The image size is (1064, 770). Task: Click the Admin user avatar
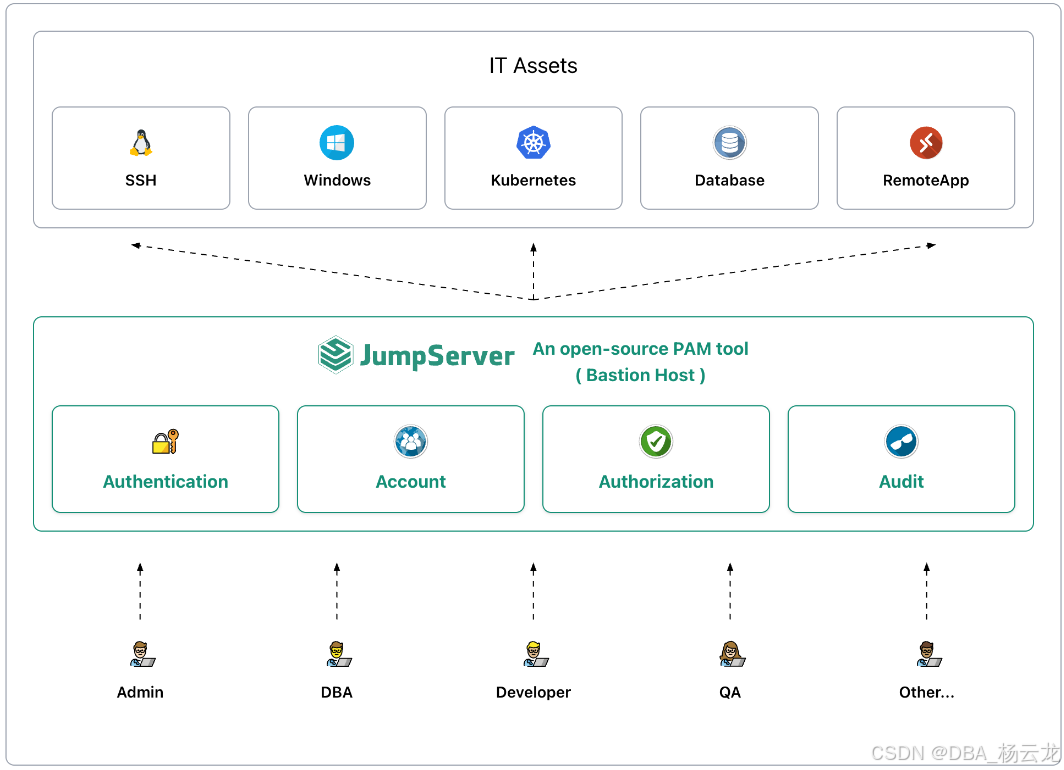142,654
